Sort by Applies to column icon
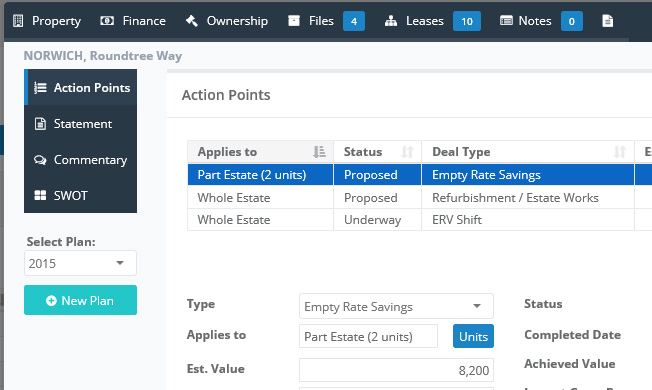 pos(319,152)
